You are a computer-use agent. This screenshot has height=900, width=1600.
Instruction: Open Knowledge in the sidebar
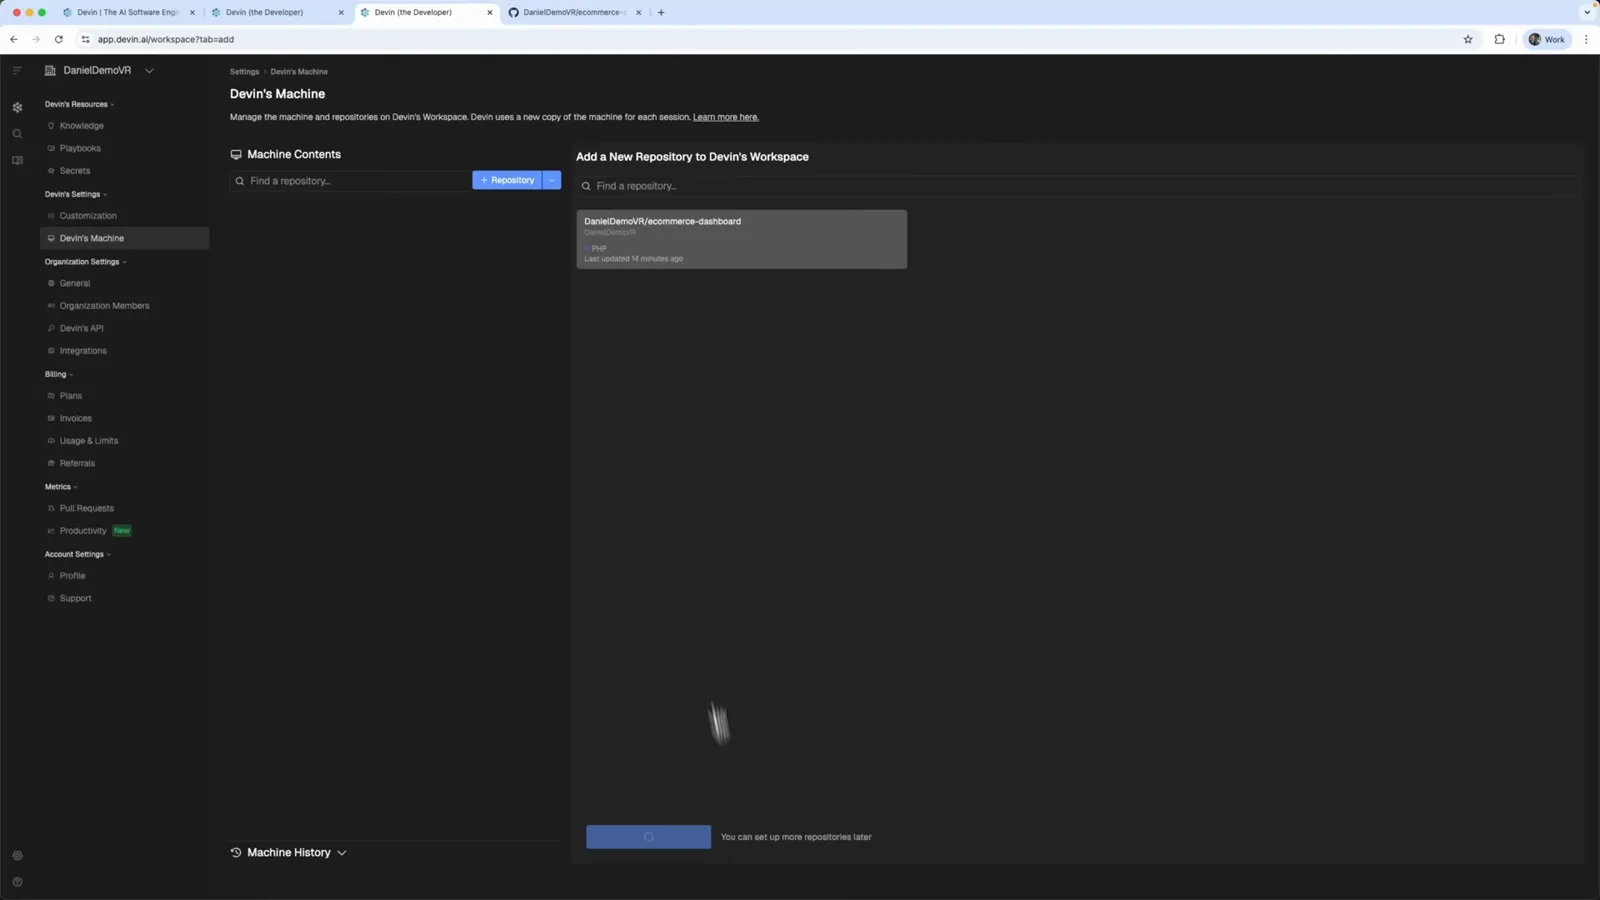pos(81,126)
